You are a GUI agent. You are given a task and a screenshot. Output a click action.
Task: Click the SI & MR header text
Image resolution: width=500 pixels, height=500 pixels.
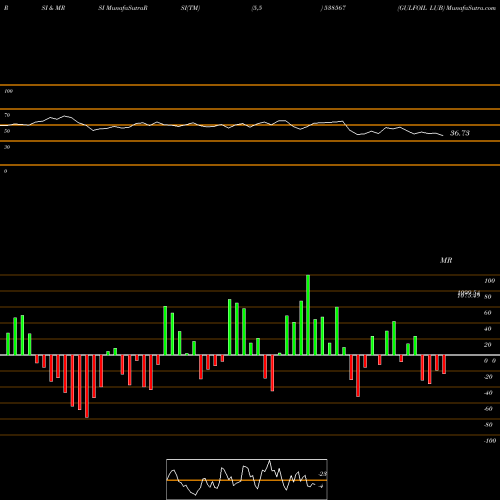[53, 8]
